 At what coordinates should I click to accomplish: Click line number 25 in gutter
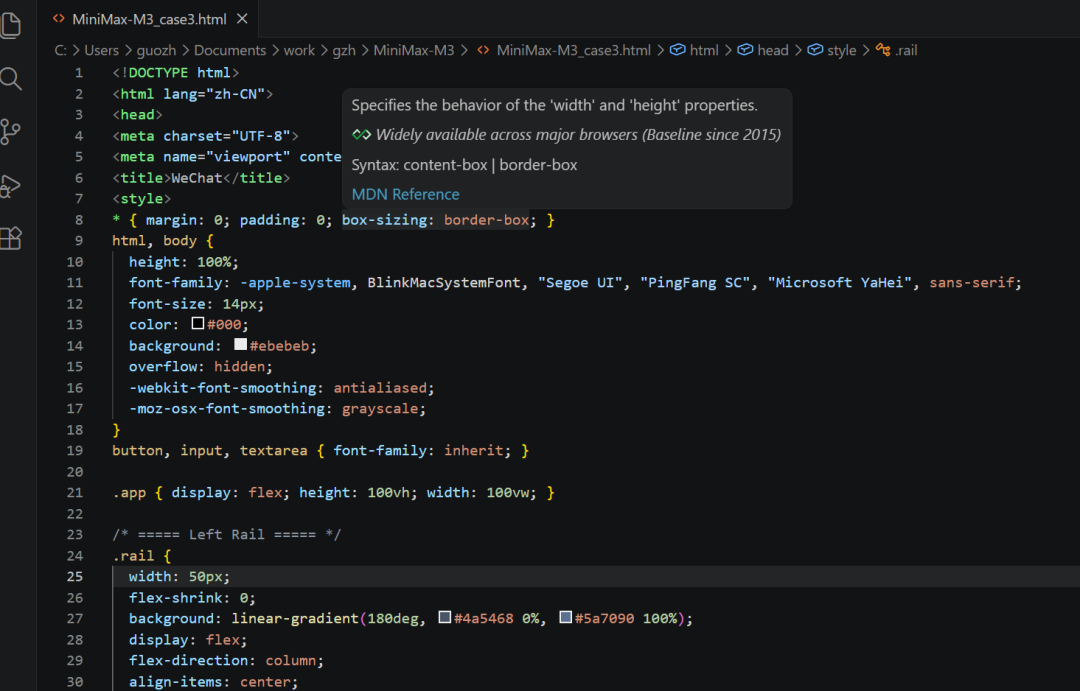pyautogui.click(x=74, y=577)
